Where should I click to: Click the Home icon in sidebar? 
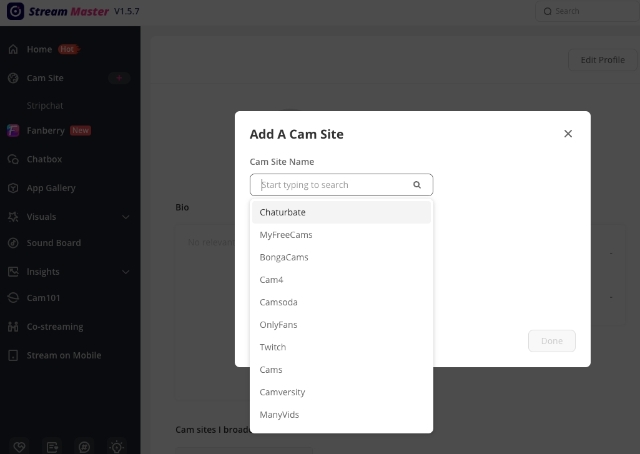[13, 49]
